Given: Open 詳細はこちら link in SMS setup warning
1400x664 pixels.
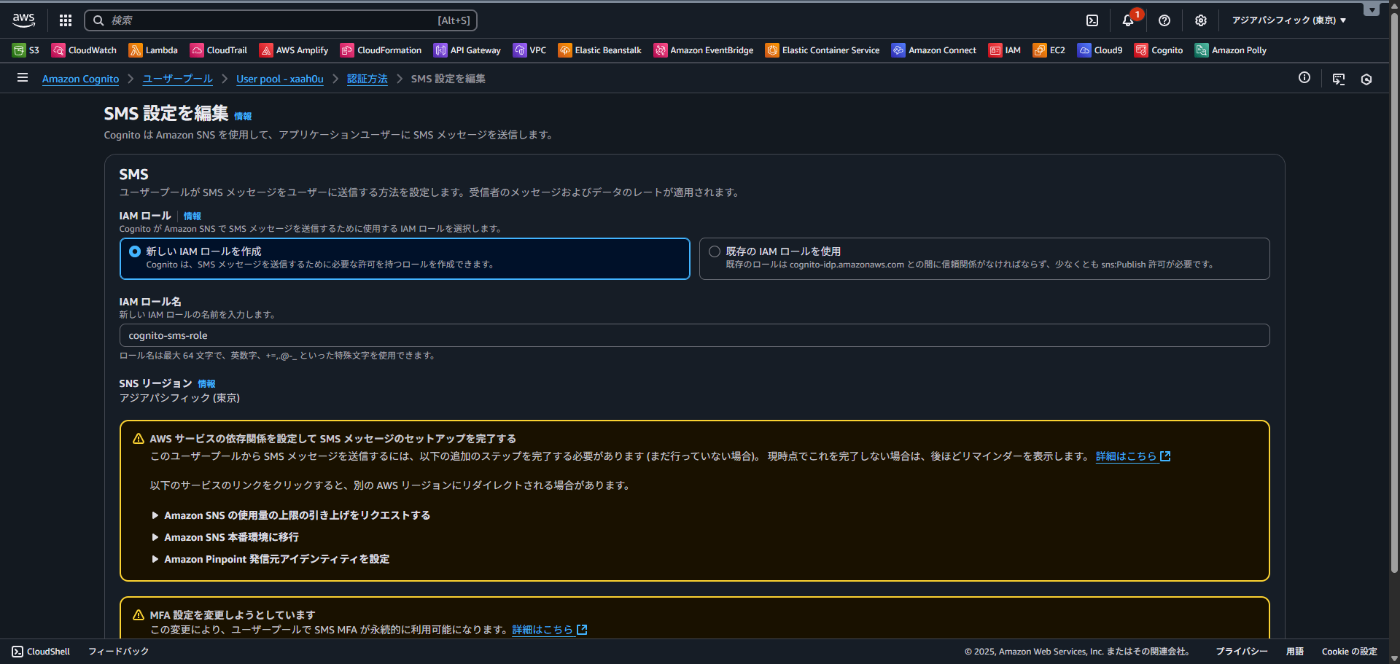Looking at the screenshot, I should [1133, 456].
